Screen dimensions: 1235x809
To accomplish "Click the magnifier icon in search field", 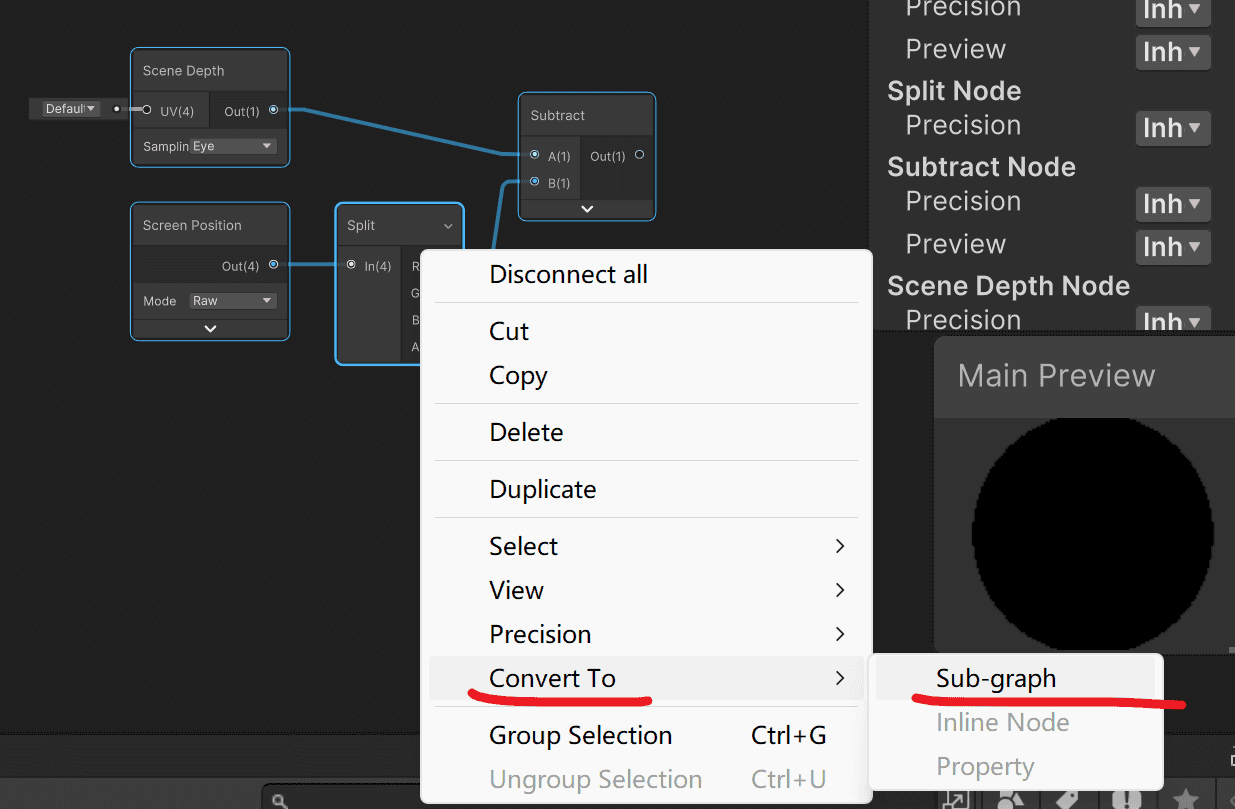I will [x=281, y=801].
